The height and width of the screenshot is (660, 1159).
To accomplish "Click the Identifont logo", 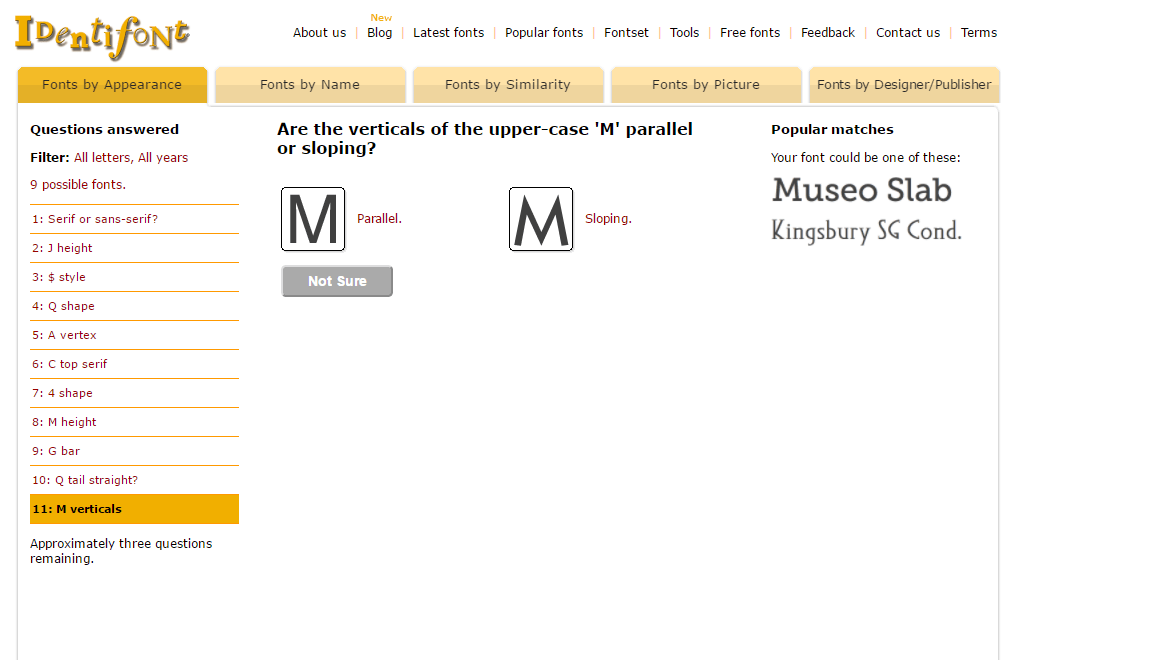I will tap(102, 35).
